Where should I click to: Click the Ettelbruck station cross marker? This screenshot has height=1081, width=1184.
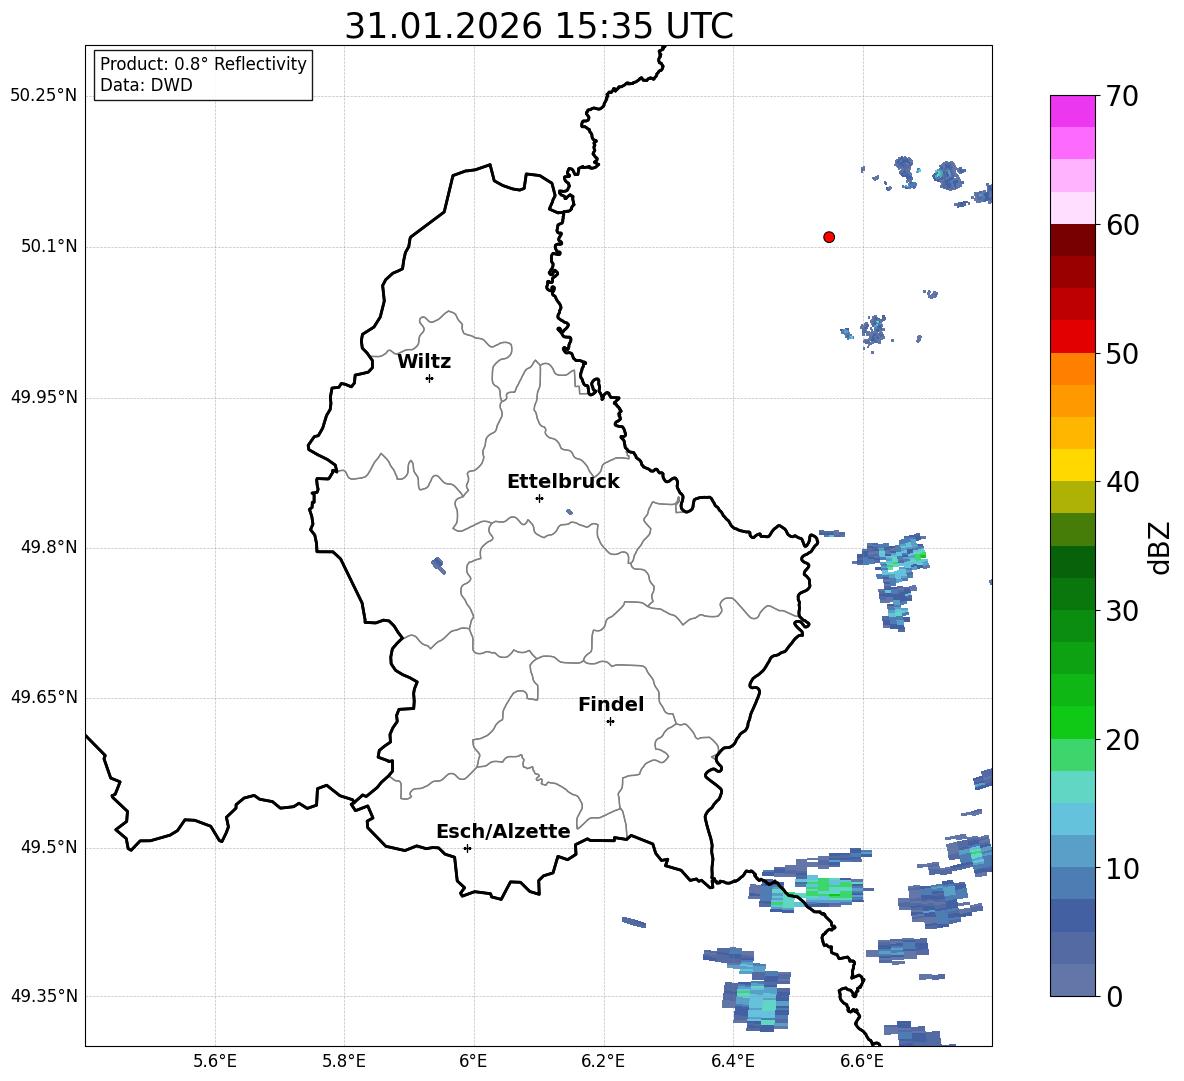coord(539,498)
